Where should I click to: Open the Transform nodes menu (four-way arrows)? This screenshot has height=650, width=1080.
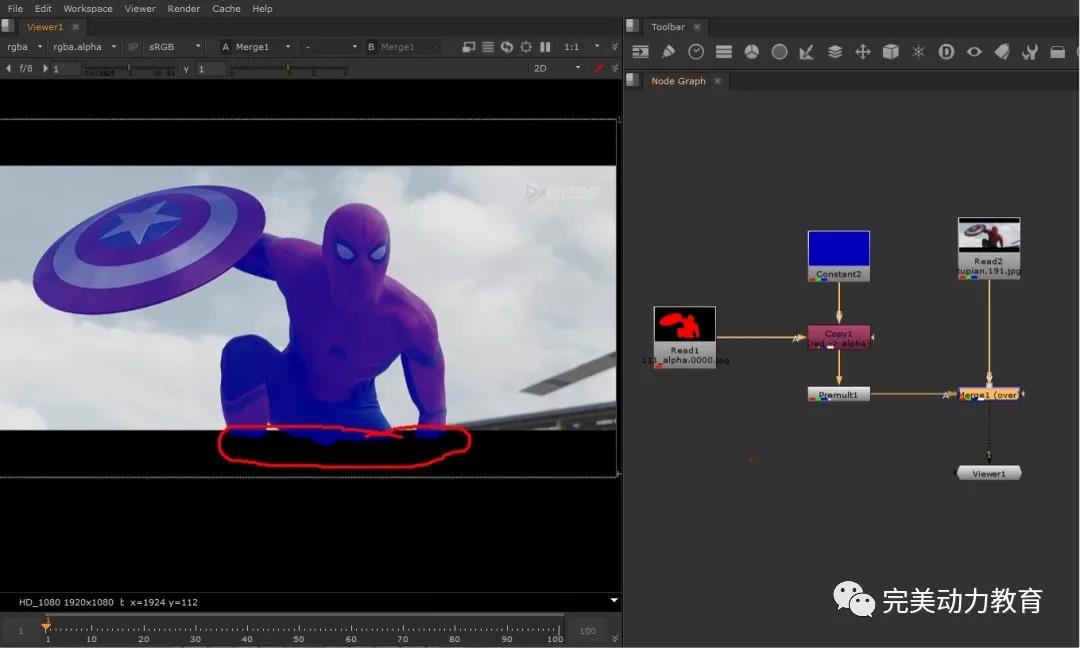(862, 52)
